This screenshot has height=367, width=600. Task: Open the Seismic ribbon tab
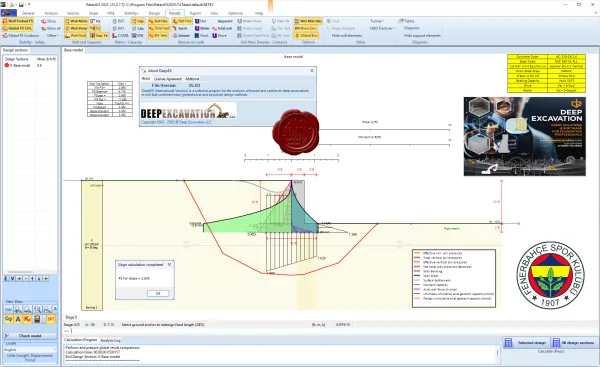click(x=73, y=13)
